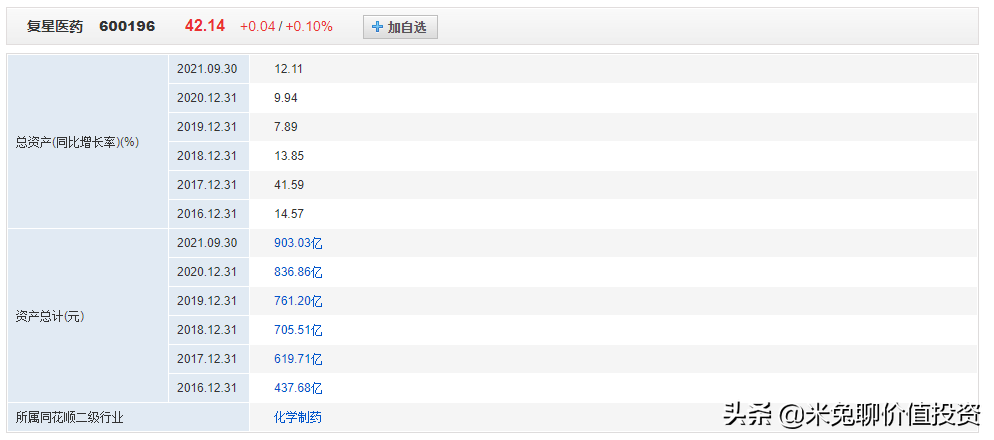Click the plus icon on 加自选 button
The image size is (994, 440).
click(377, 27)
